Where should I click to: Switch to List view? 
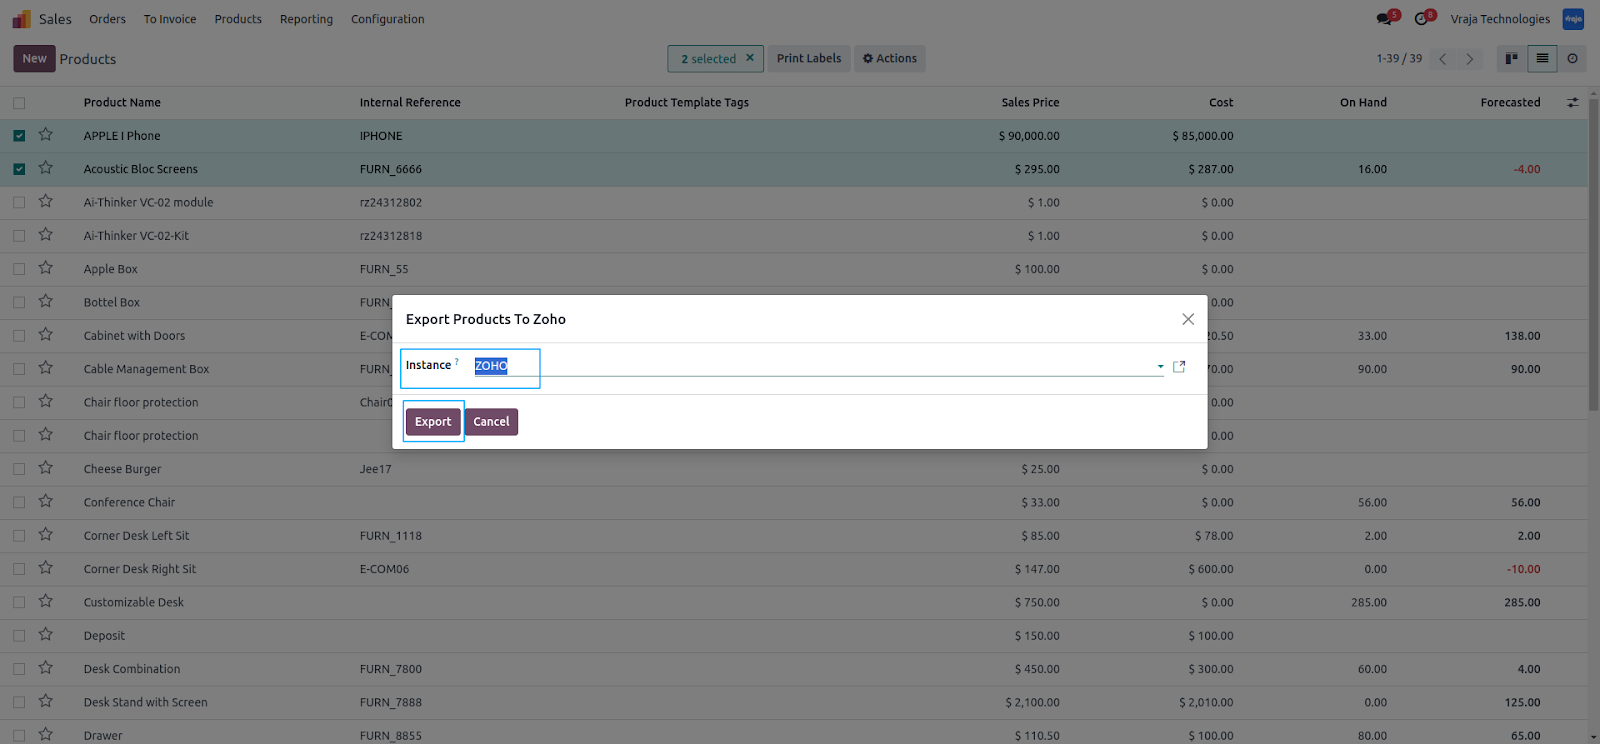pyautogui.click(x=1543, y=59)
